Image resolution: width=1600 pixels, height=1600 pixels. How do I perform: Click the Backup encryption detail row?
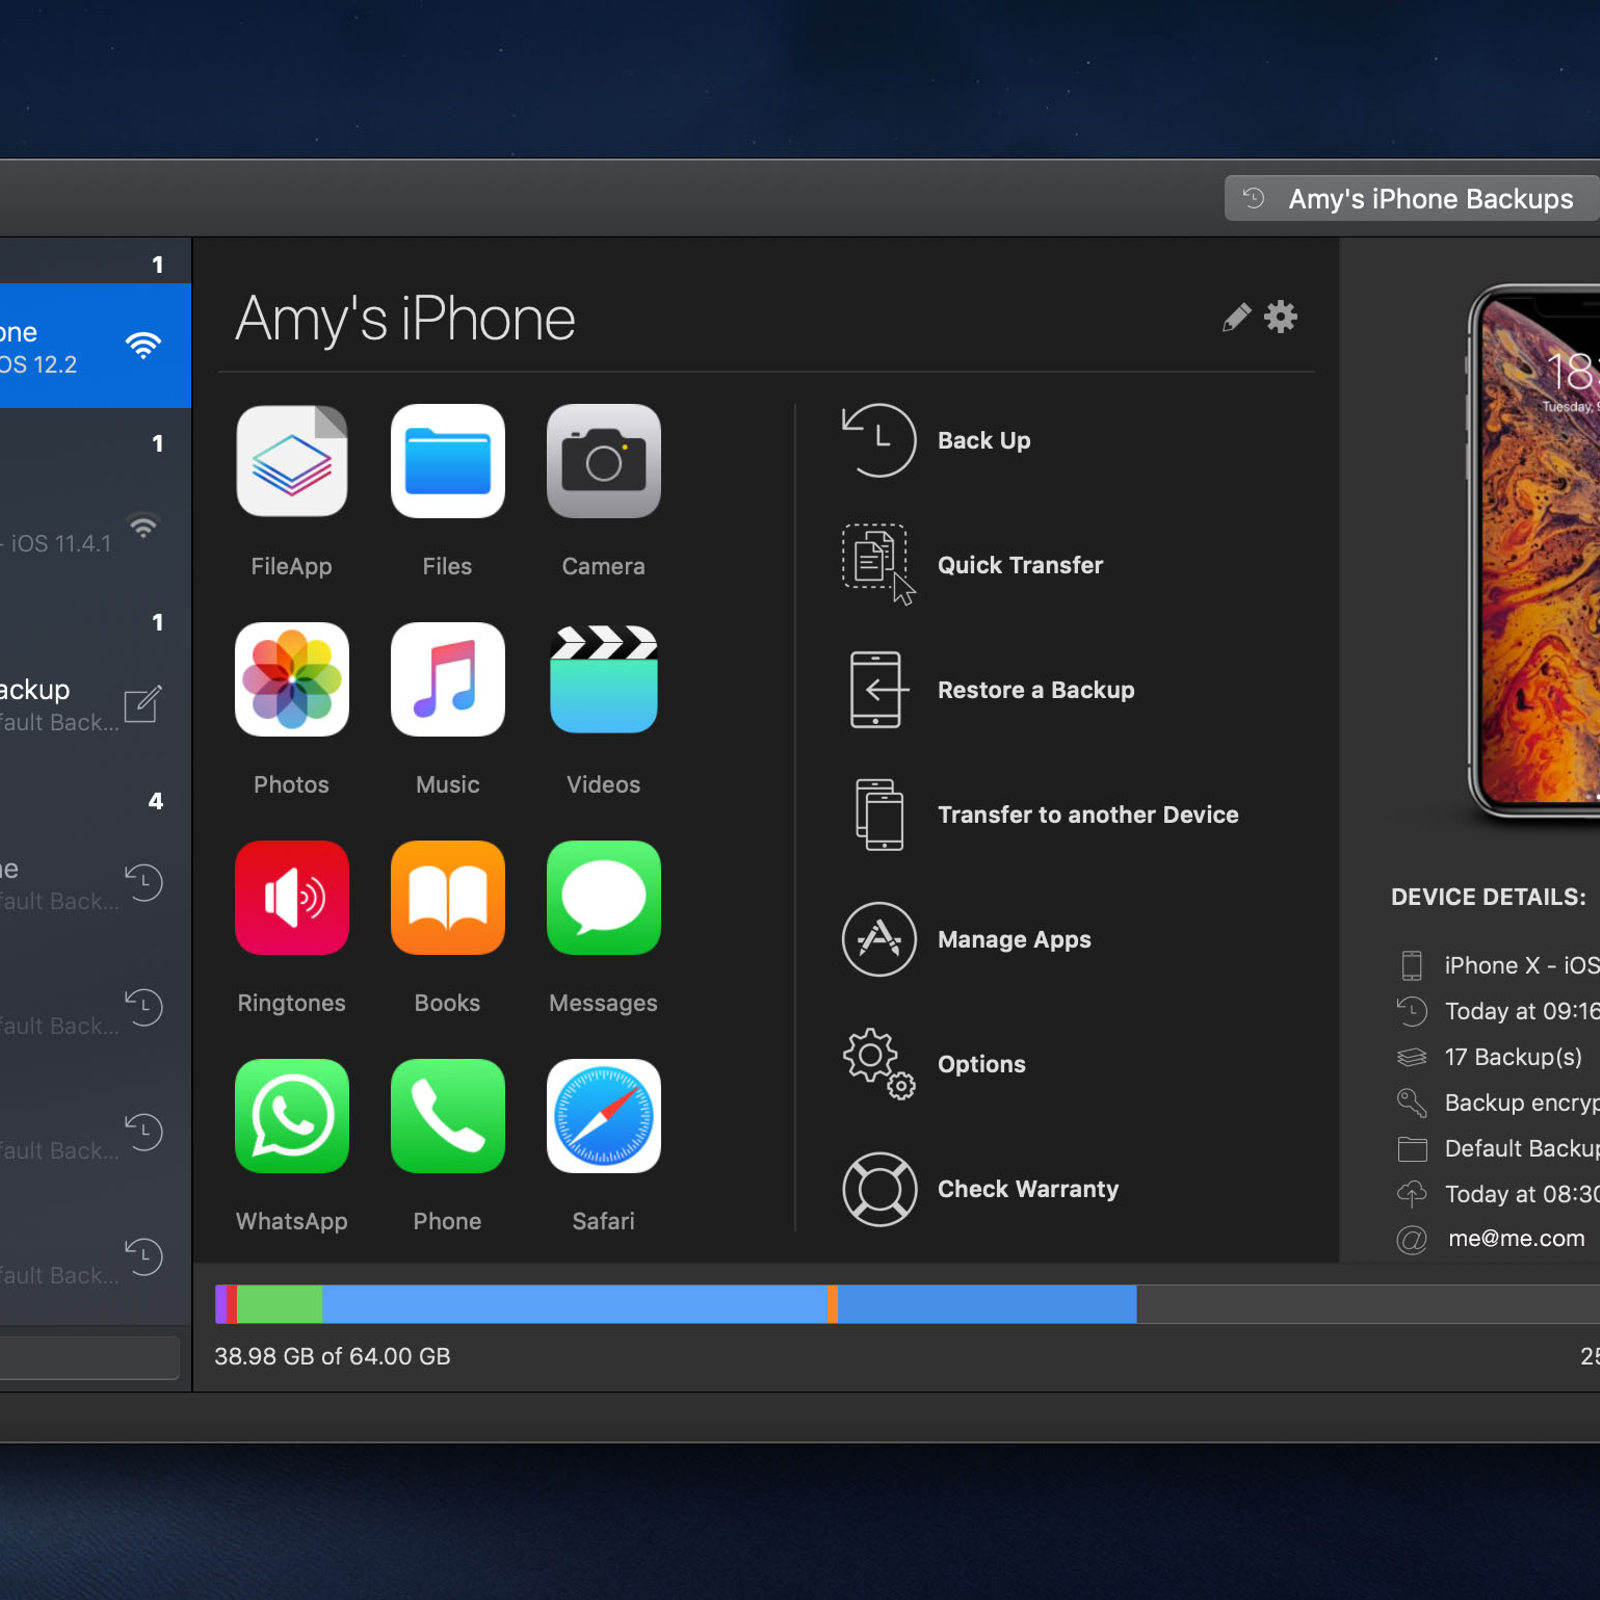tap(1497, 1103)
